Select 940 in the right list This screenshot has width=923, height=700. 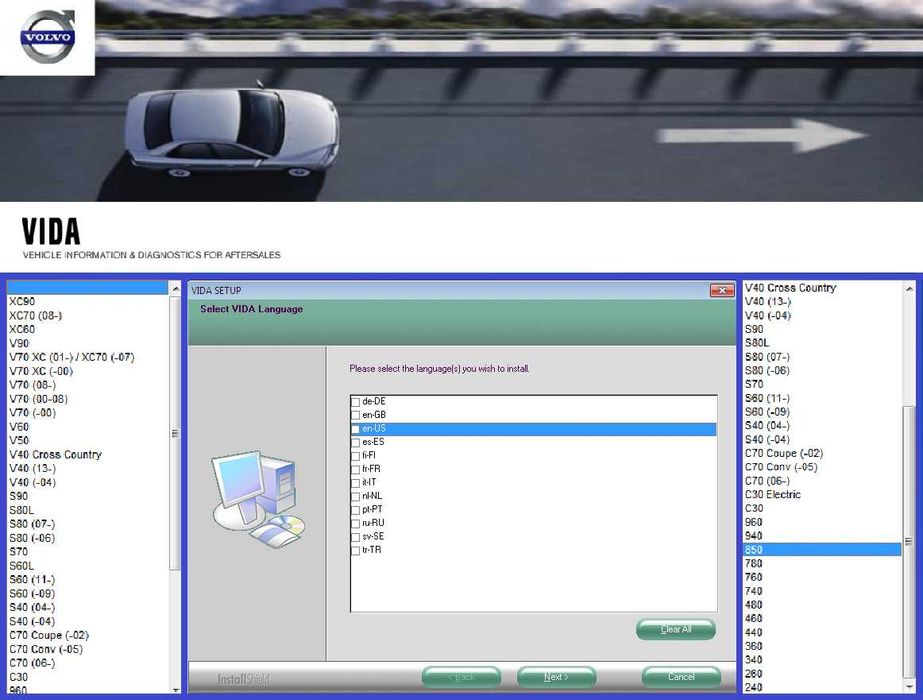click(x=822, y=536)
